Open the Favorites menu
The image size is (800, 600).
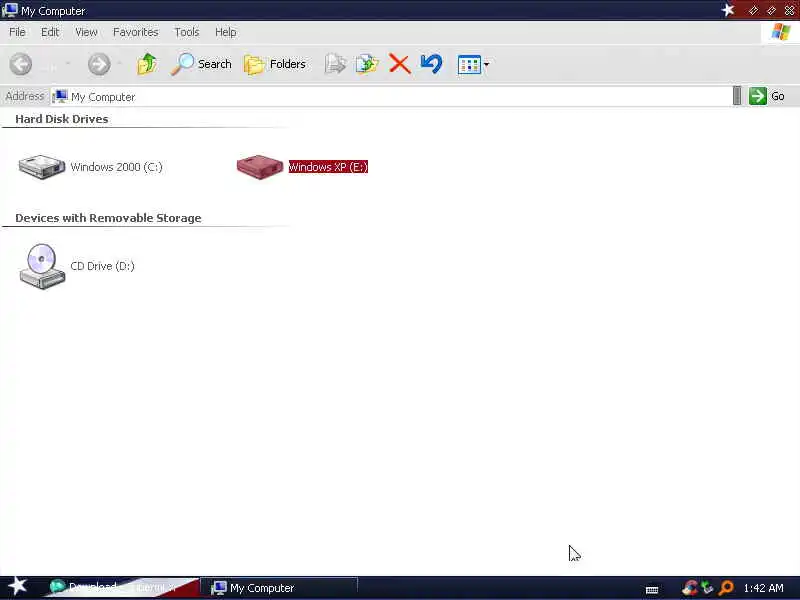click(x=136, y=32)
